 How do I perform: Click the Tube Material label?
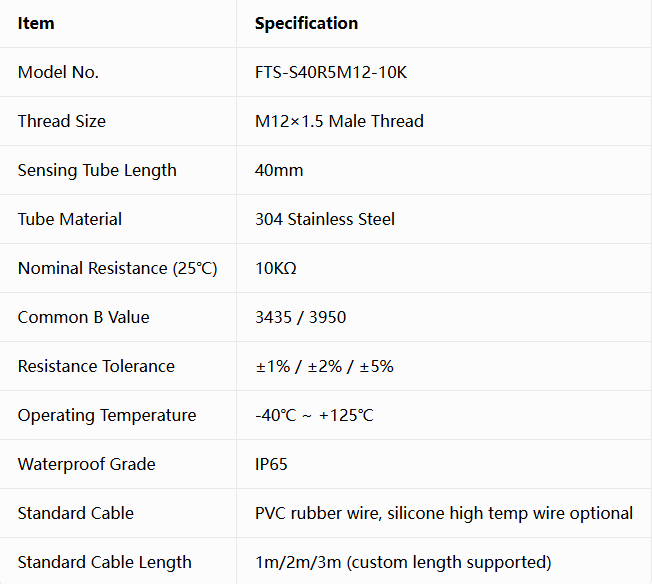[x=69, y=219]
